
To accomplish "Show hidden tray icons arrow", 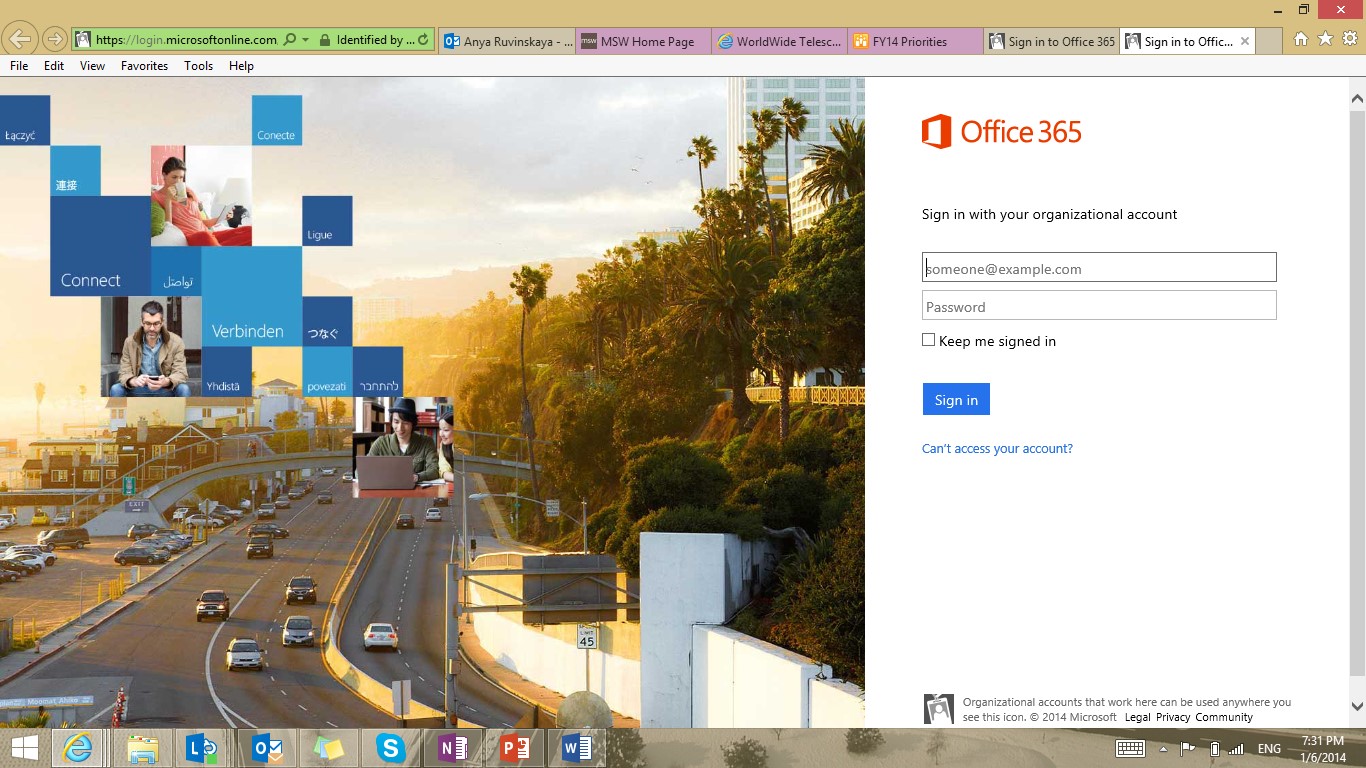I will pos(1163,748).
